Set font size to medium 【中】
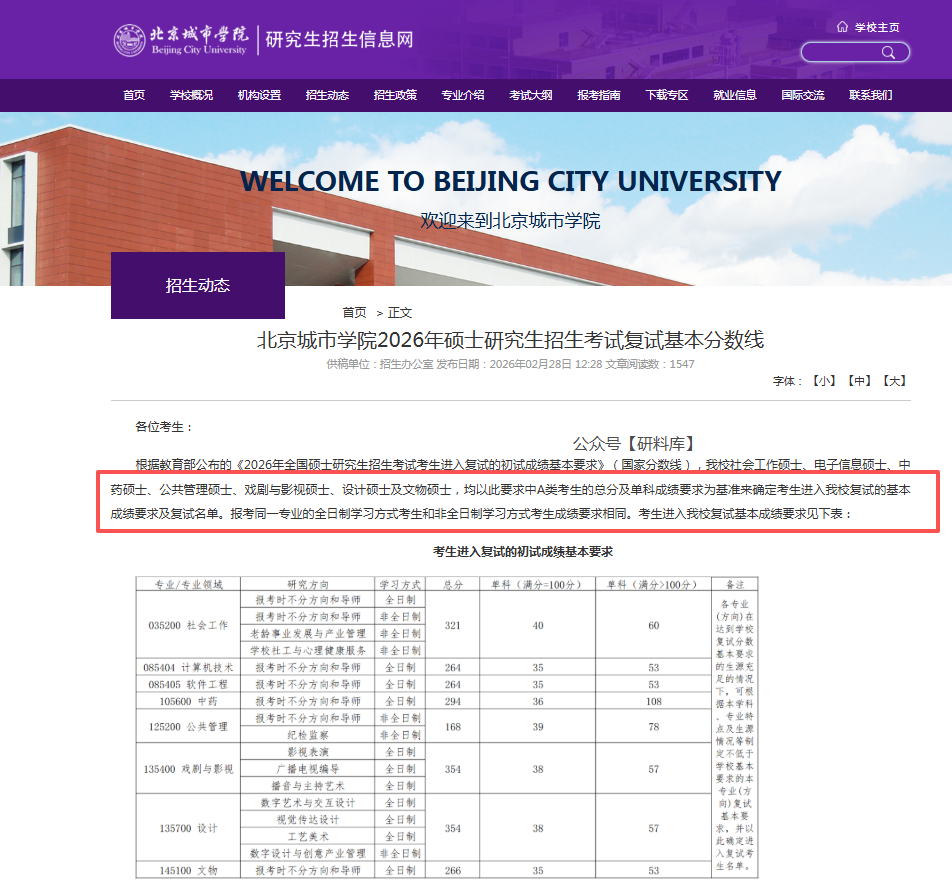This screenshot has height=896, width=952. pos(859,381)
